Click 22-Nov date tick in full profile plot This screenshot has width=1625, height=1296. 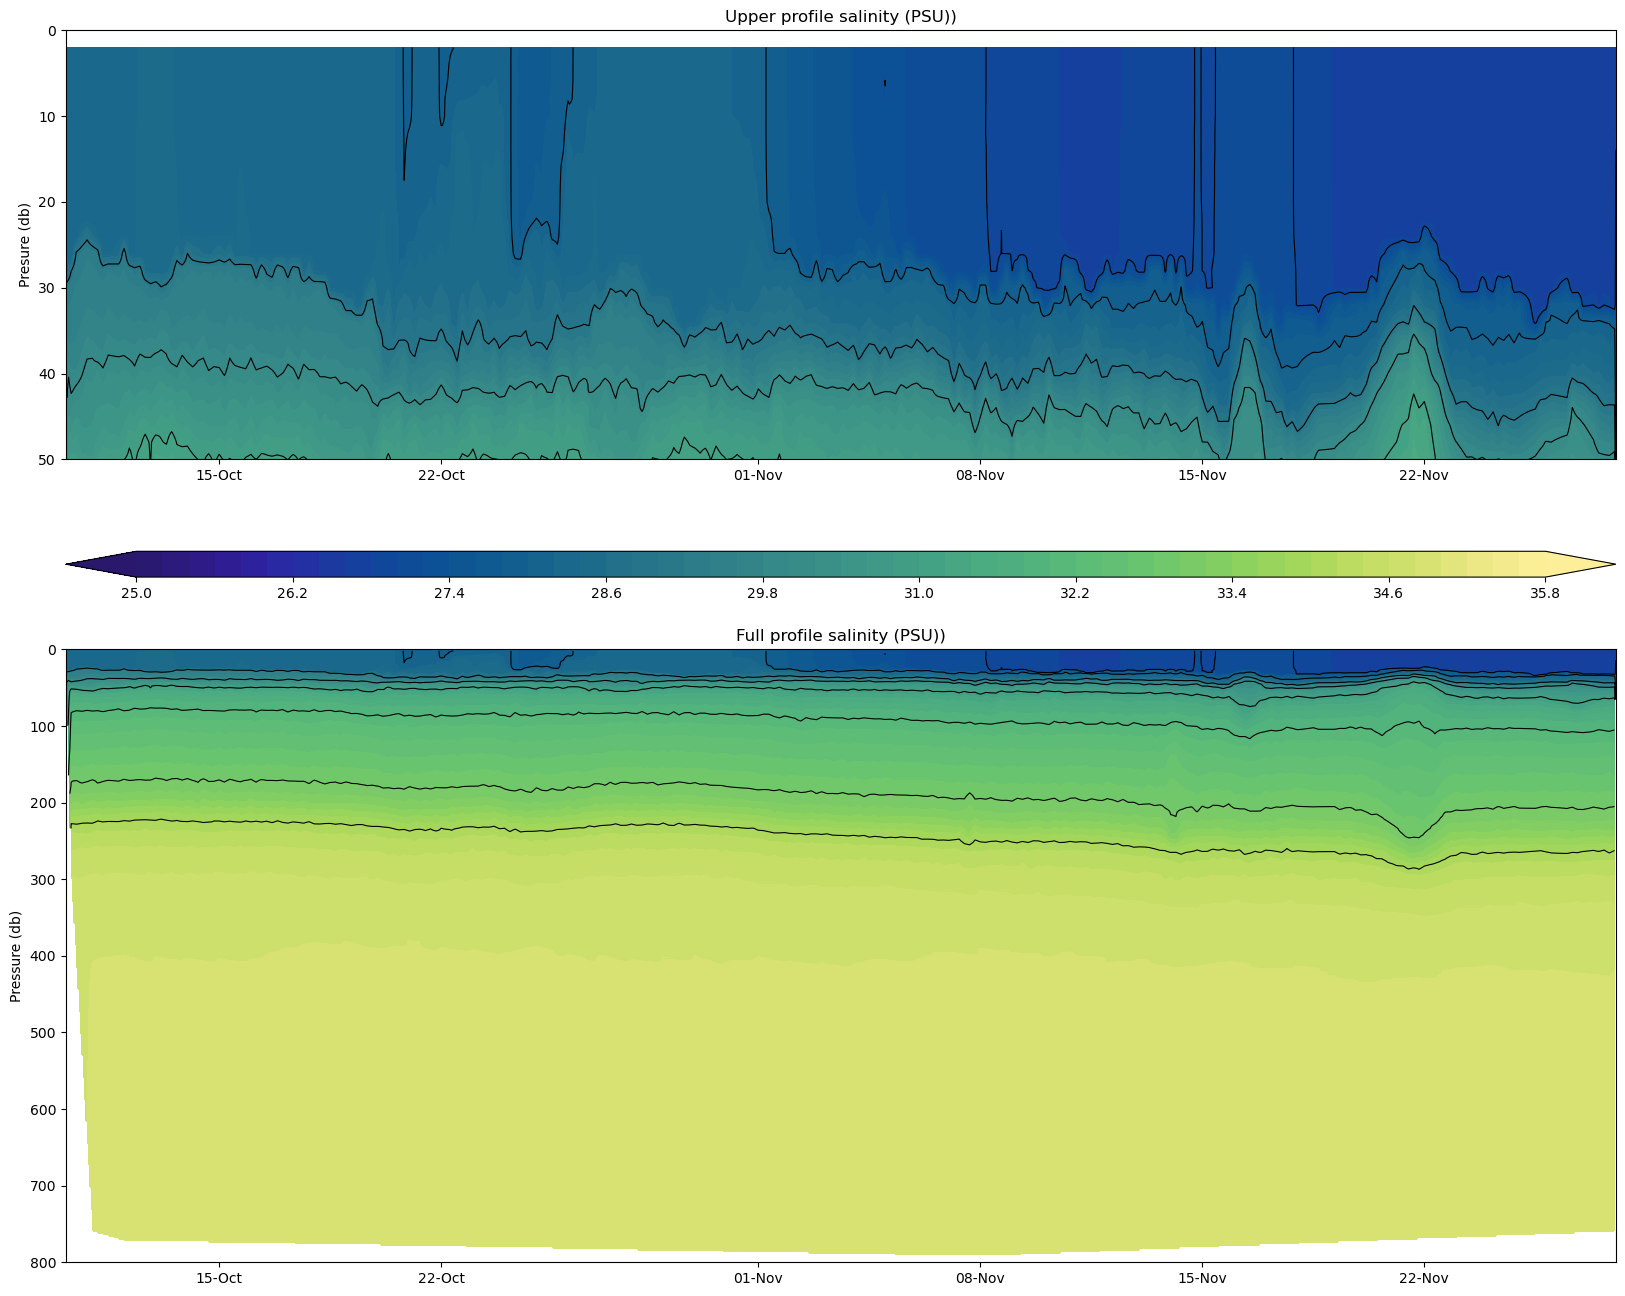[x=1423, y=1278]
